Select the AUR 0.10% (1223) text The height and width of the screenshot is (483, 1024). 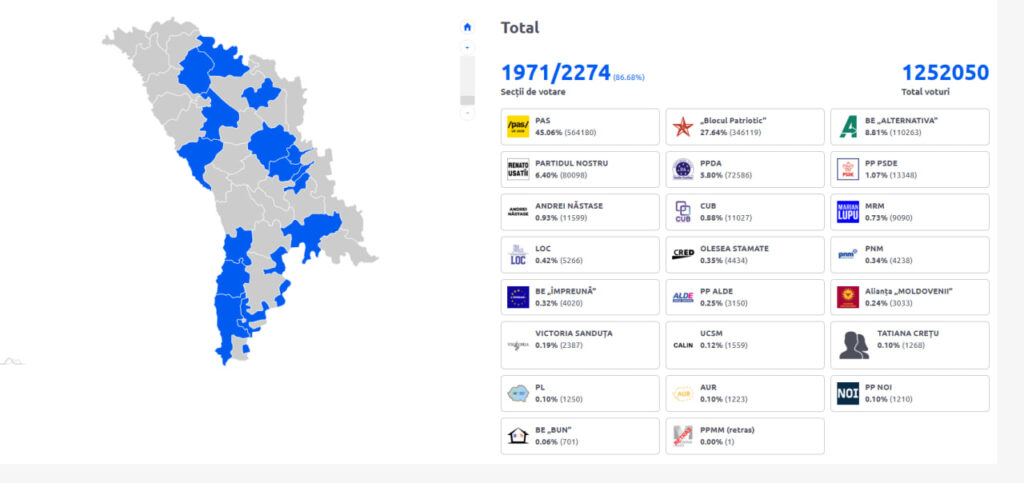(724, 393)
